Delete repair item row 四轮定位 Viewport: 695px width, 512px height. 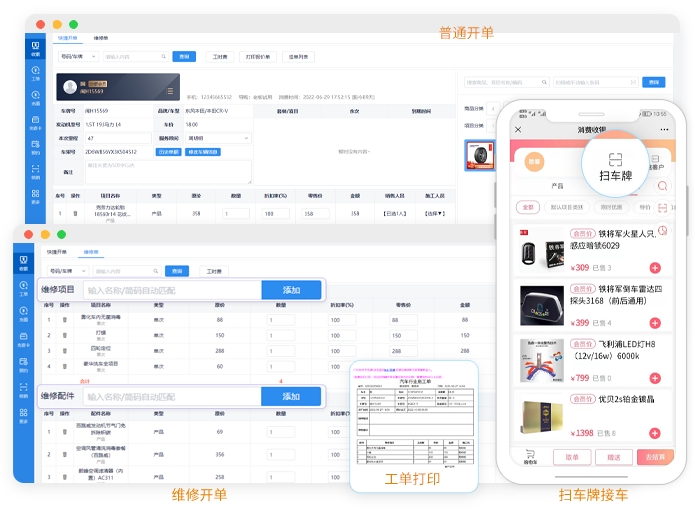pyautogui.click(x=65, y=351)
